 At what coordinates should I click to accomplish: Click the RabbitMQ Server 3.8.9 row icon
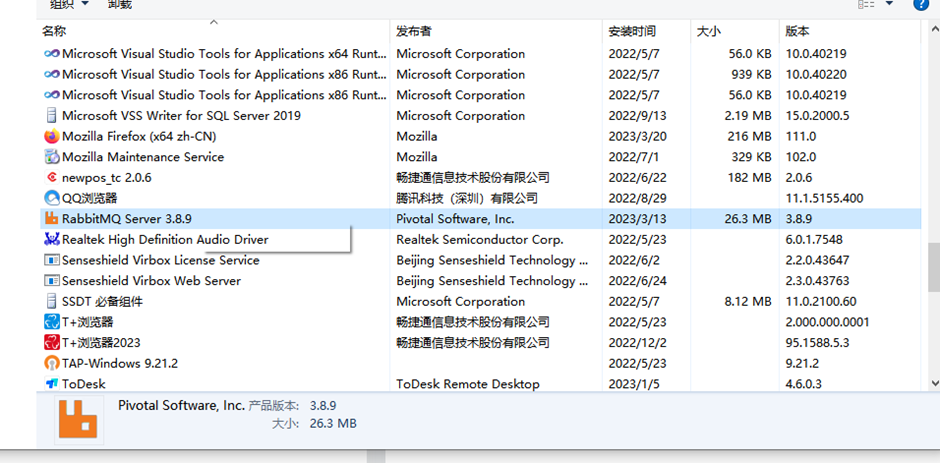[x=52, y=219]
